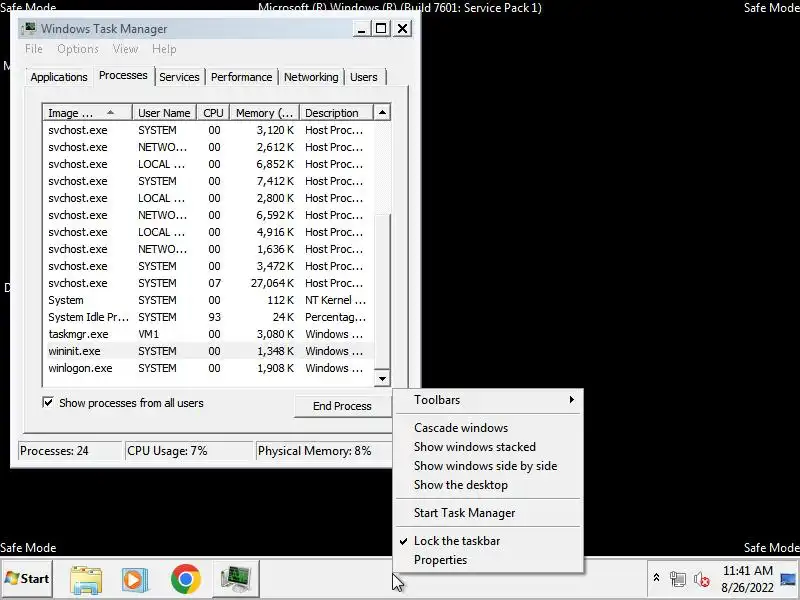
Task: Select svchost.exe using 3,120 K memory
Action: click(208, 130)
